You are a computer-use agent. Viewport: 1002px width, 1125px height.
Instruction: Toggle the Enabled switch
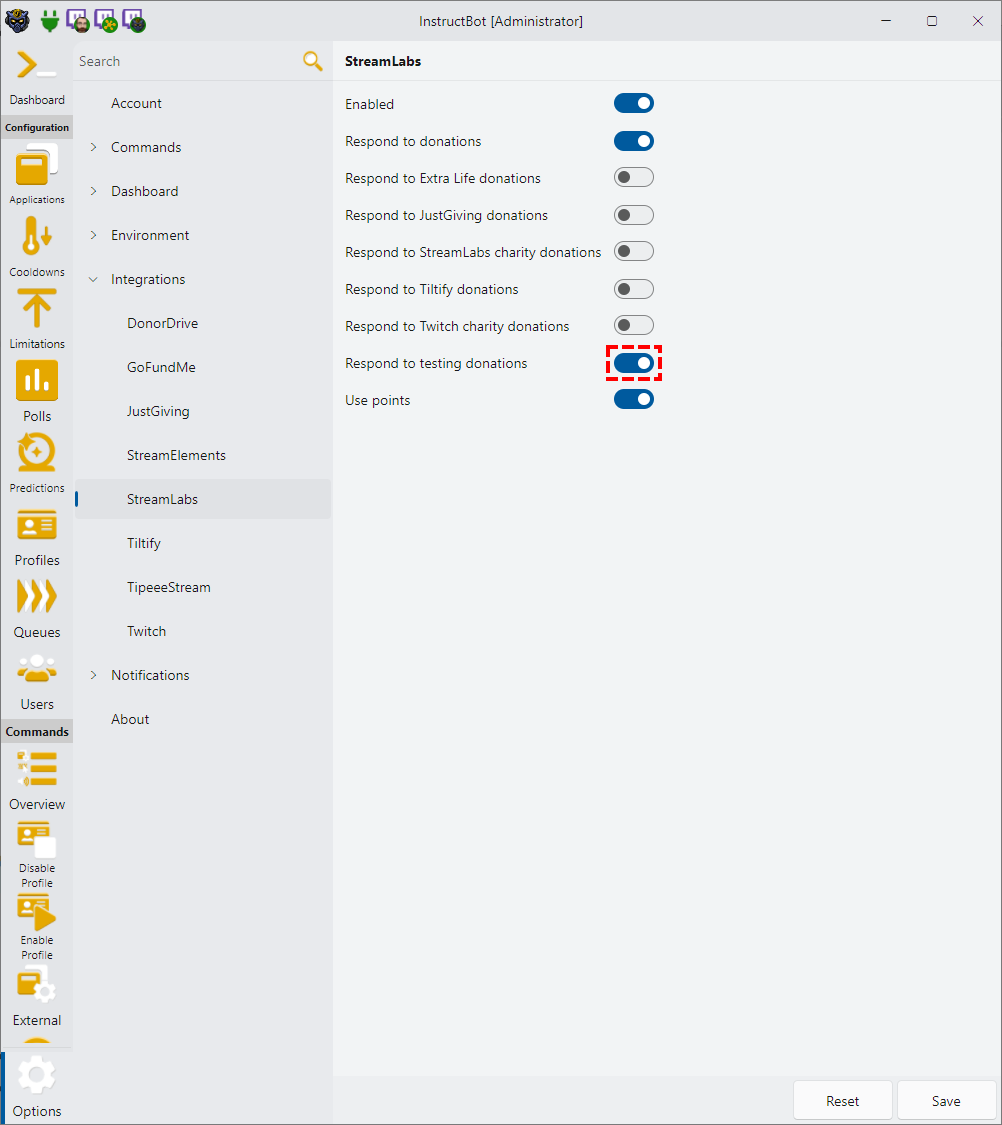click(x=633, y=103)
